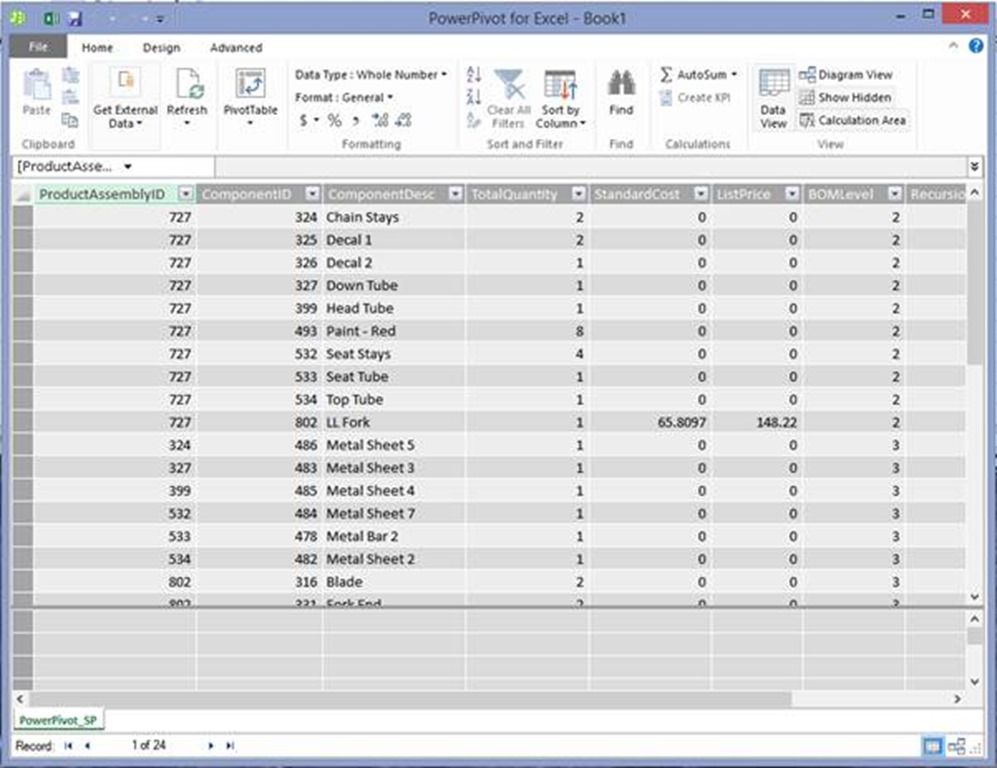Open the File menu
This screenshot has height=768, width=997.
coord(38,47)
